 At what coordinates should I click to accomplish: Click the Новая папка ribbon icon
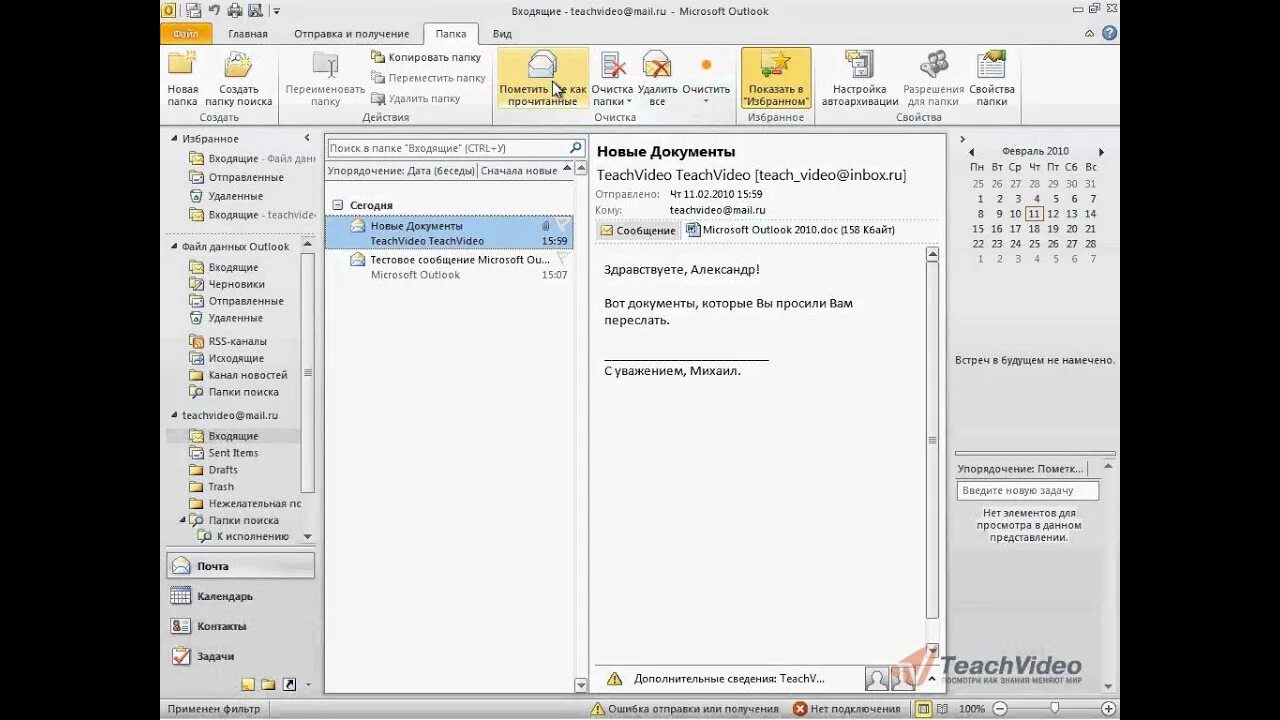point(182,79)
